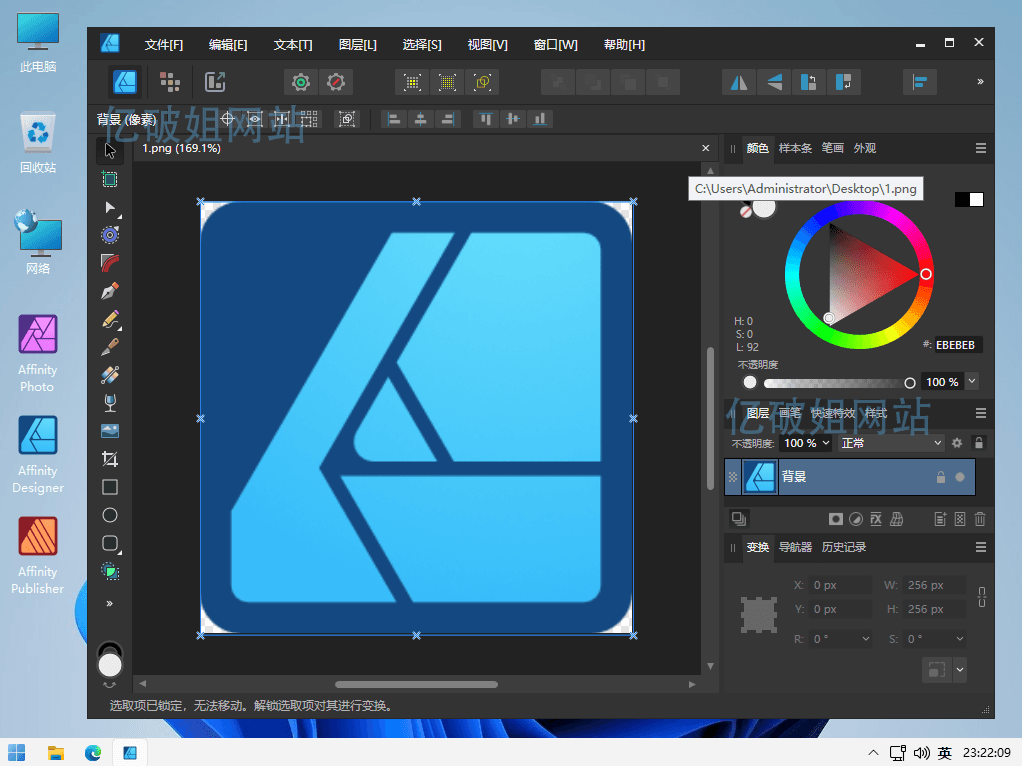Click the opacity slider handle in Color panel
This screenshot has height=766, width=1022.
coord(909,383)
